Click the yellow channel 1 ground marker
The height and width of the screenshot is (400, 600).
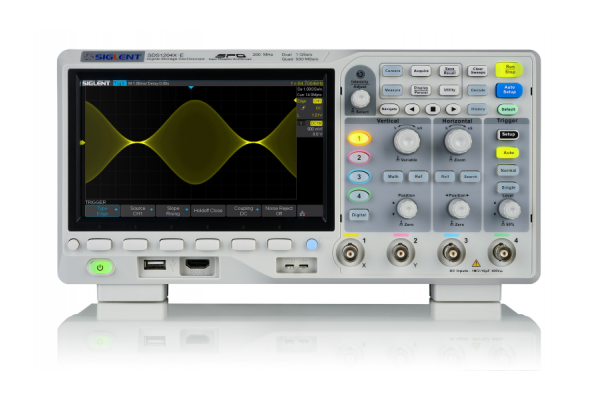coord(82,143)
